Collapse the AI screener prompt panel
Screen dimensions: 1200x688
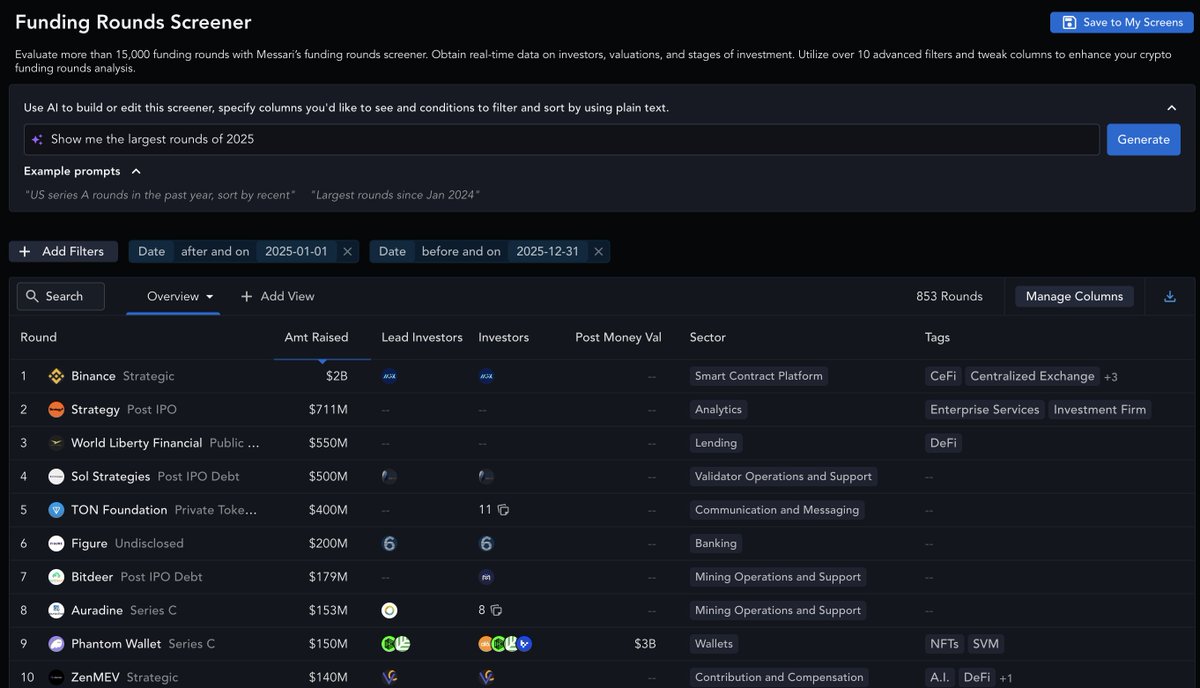(1171, 108)
